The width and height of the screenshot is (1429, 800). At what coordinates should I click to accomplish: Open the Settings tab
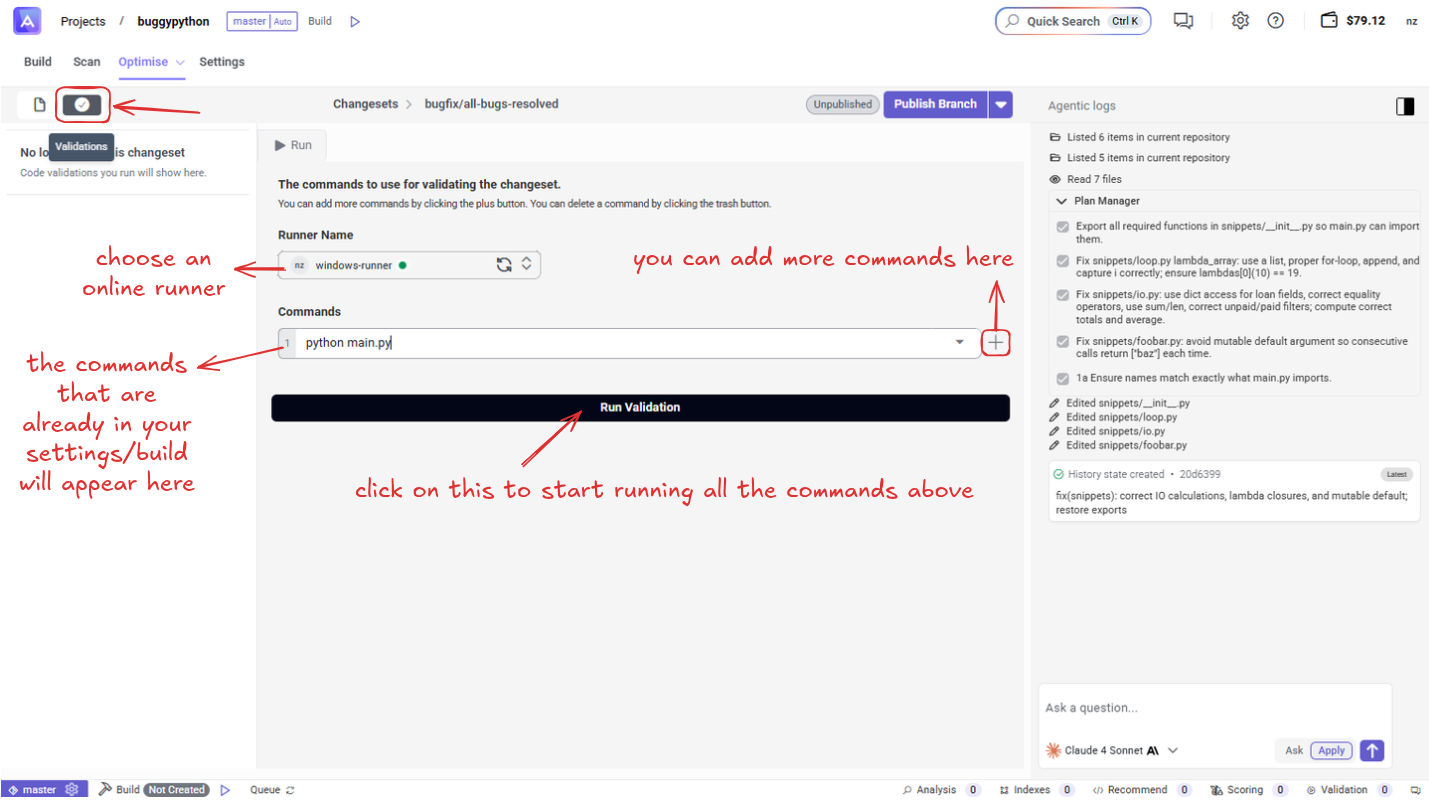[222, 62]
